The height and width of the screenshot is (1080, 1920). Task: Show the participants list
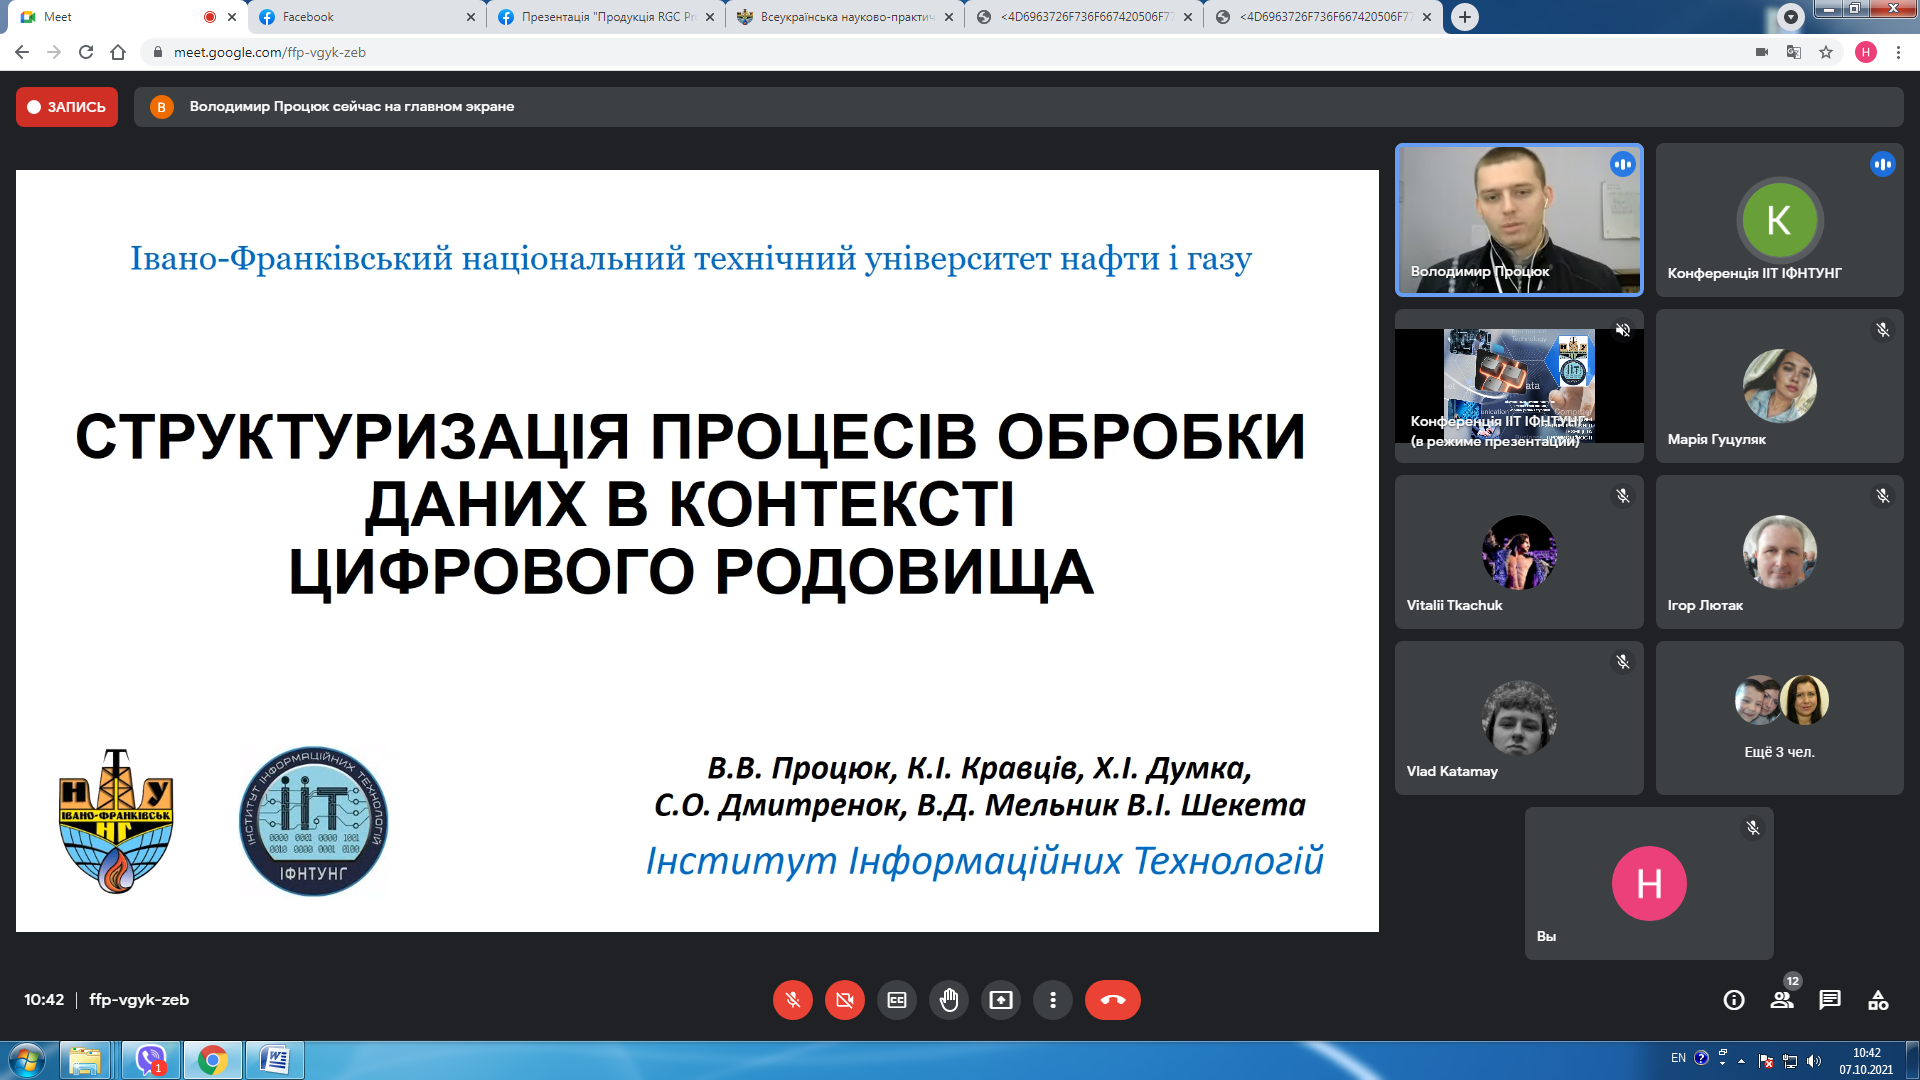click(1782, 1000)
